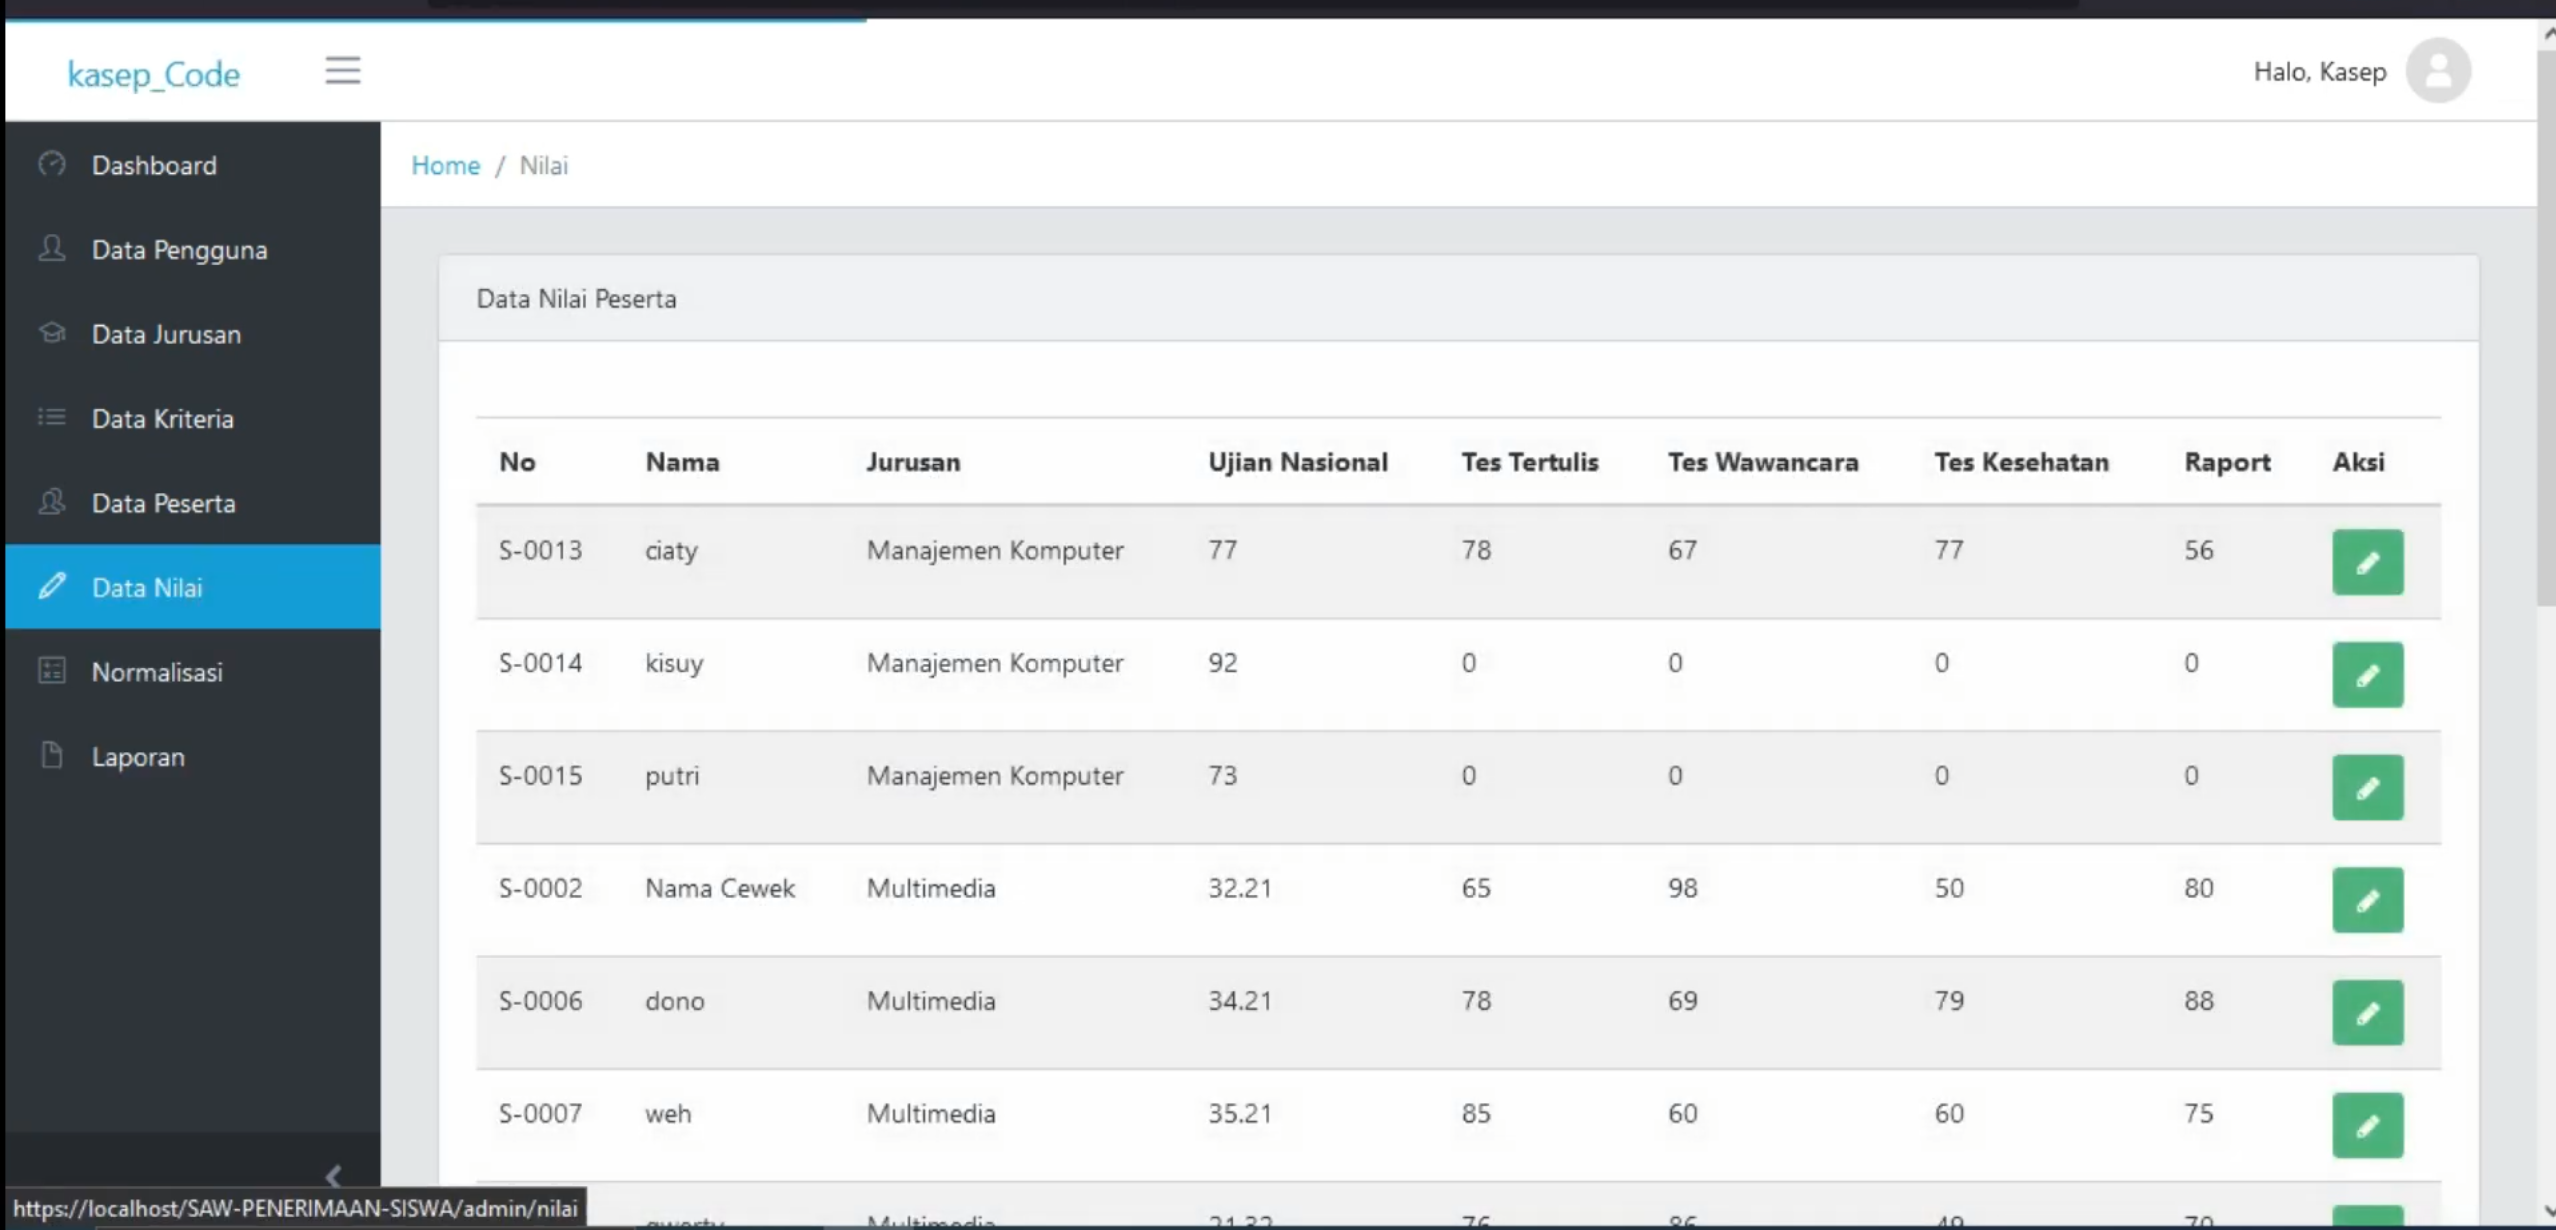Click the Home breadcrumb link

446,165
